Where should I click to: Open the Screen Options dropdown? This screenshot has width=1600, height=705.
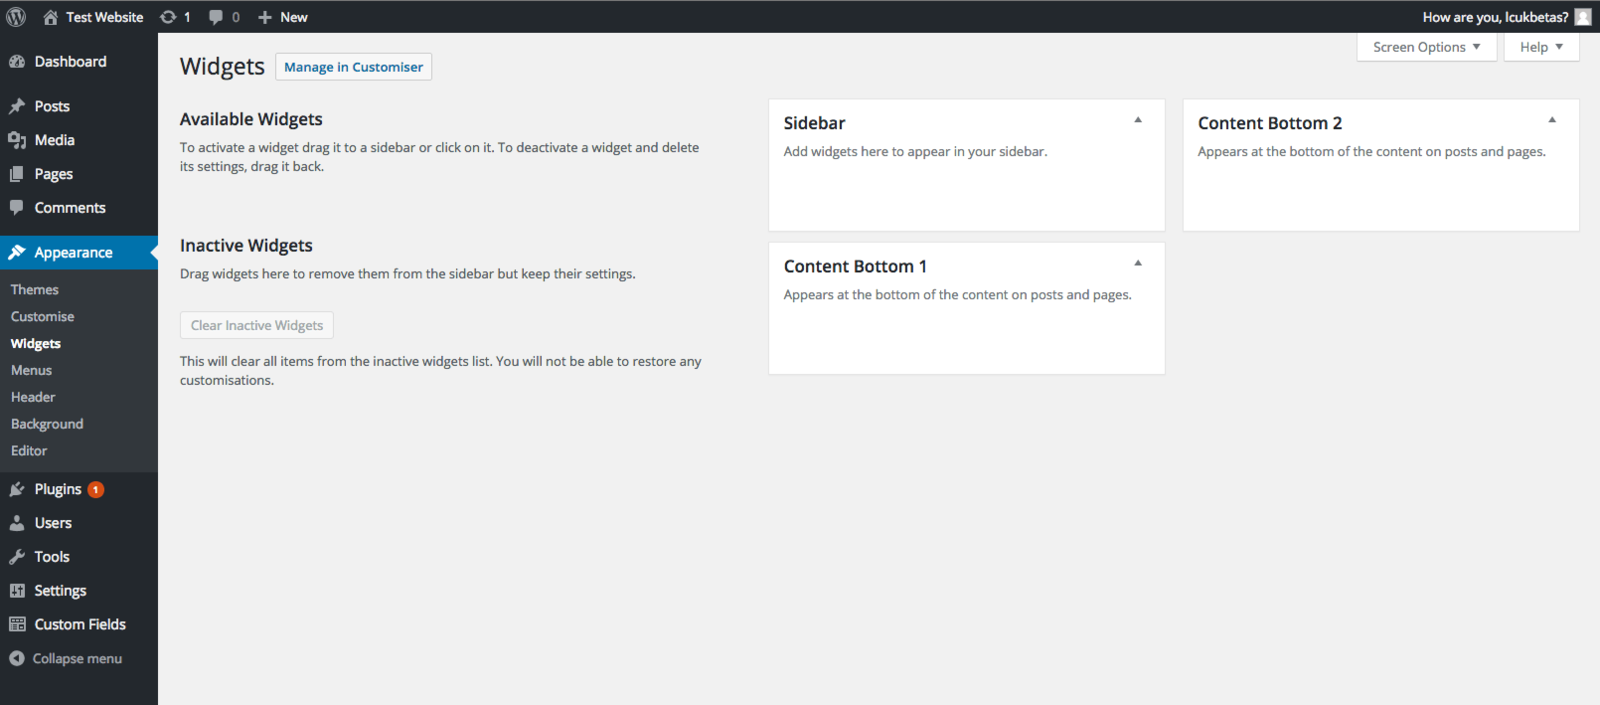coord(1427,47)
